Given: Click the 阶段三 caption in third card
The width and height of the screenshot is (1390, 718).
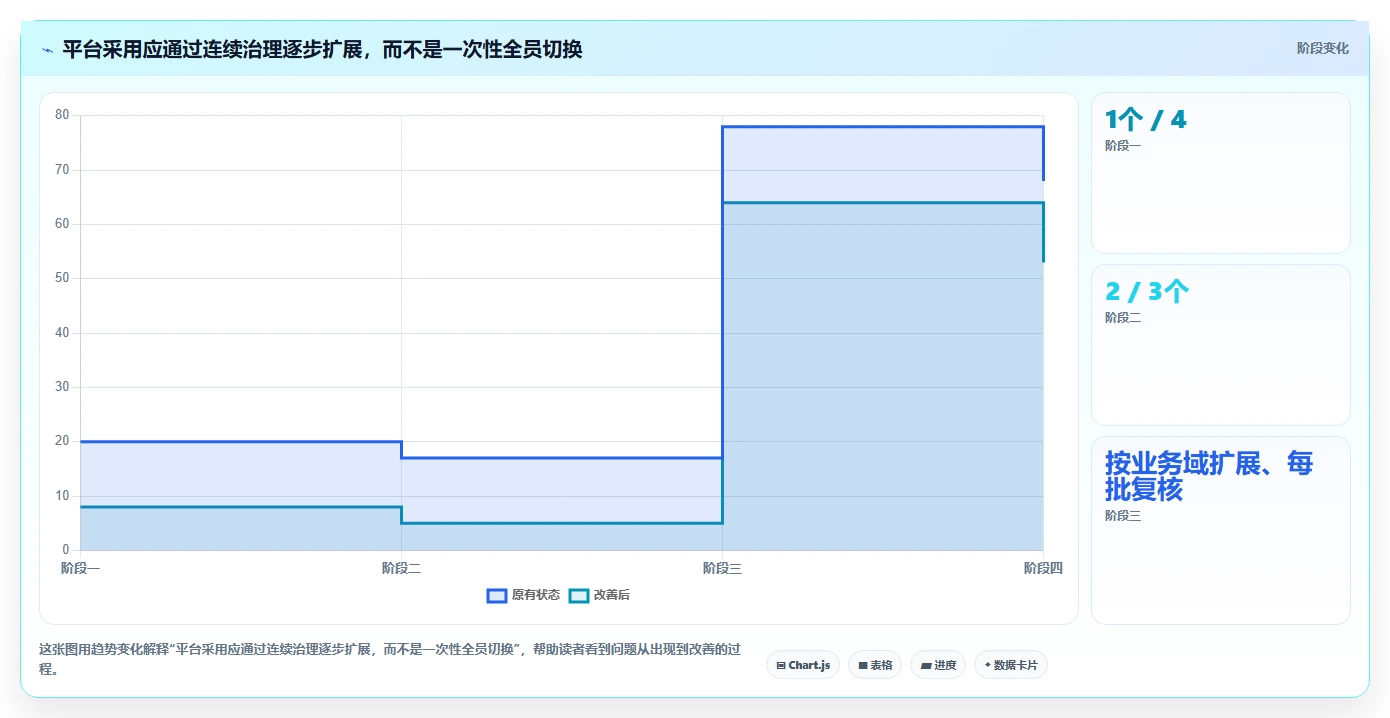Looking at the screenshot, I should 1123,516.
